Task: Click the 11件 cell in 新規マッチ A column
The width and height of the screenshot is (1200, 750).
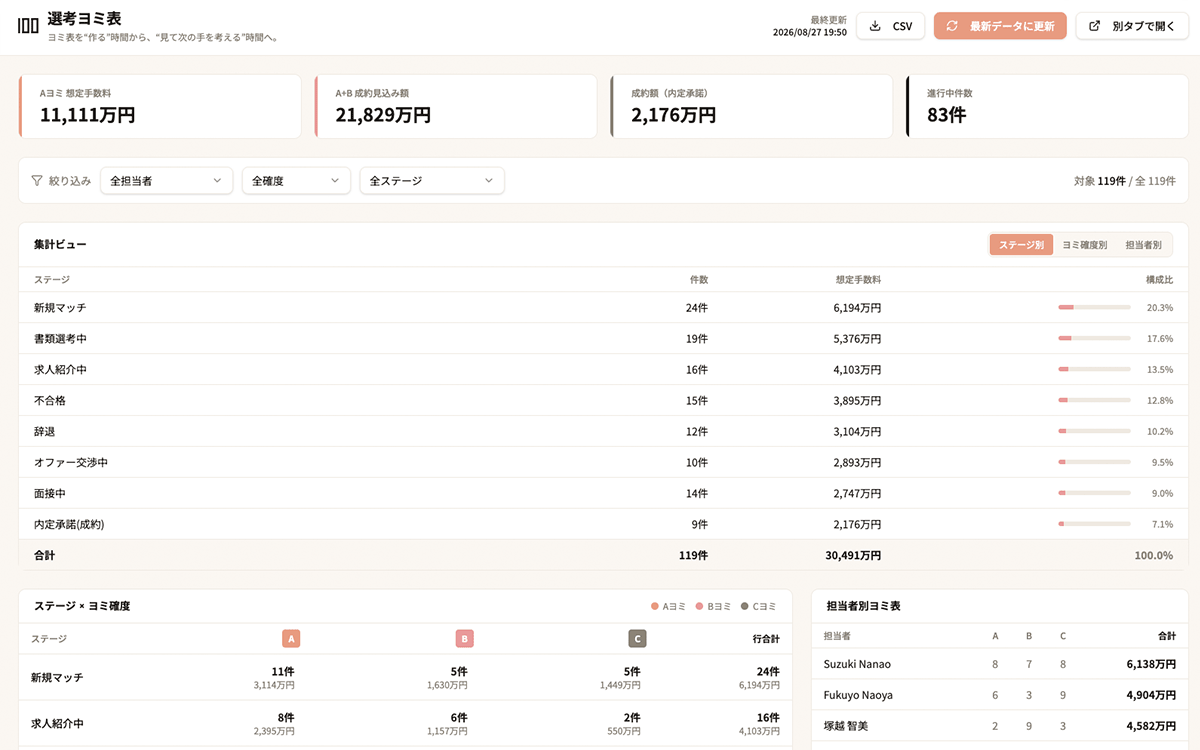Action: [x=283, y=671]
